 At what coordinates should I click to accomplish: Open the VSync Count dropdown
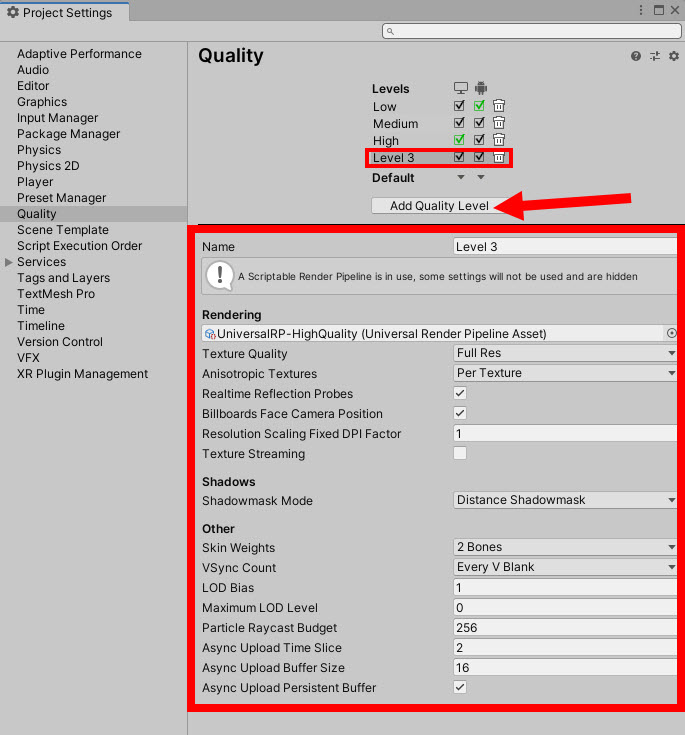[x=565, y=567]
